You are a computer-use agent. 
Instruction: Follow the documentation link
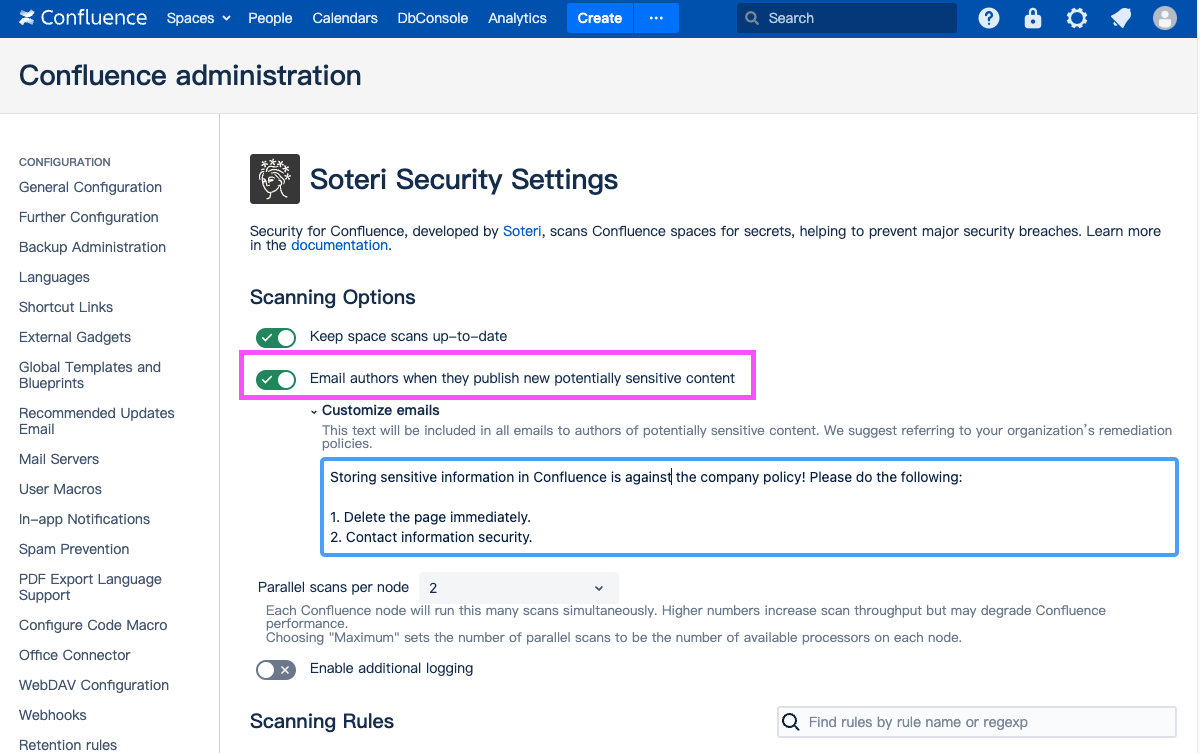[339, 245]
